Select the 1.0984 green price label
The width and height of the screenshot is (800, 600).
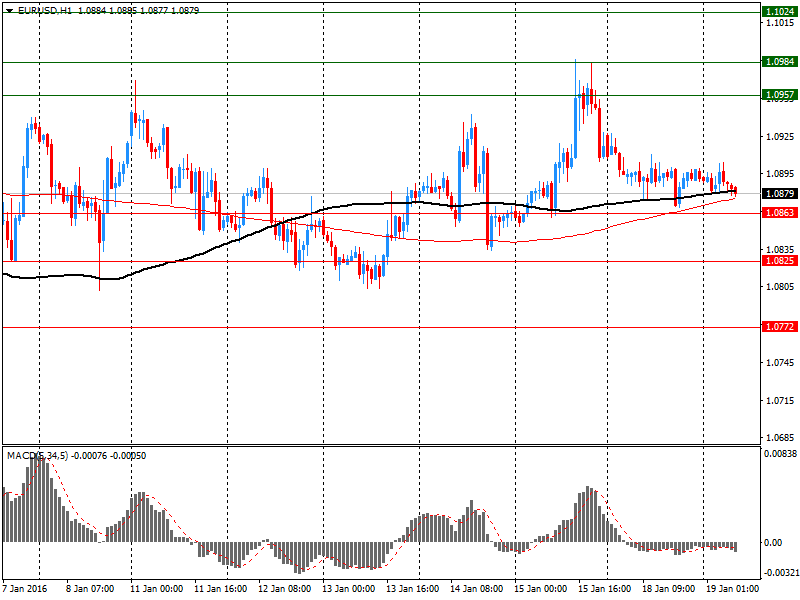[x=779, y=62]
